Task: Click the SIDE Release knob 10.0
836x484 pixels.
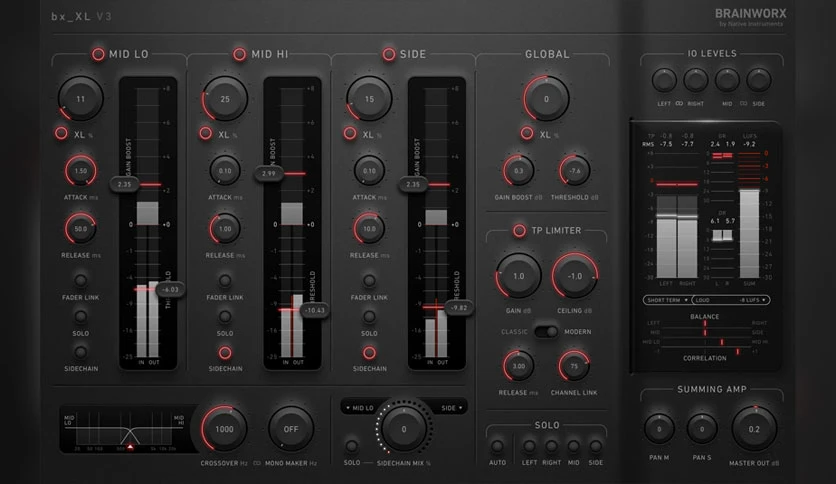Action: 369,229
